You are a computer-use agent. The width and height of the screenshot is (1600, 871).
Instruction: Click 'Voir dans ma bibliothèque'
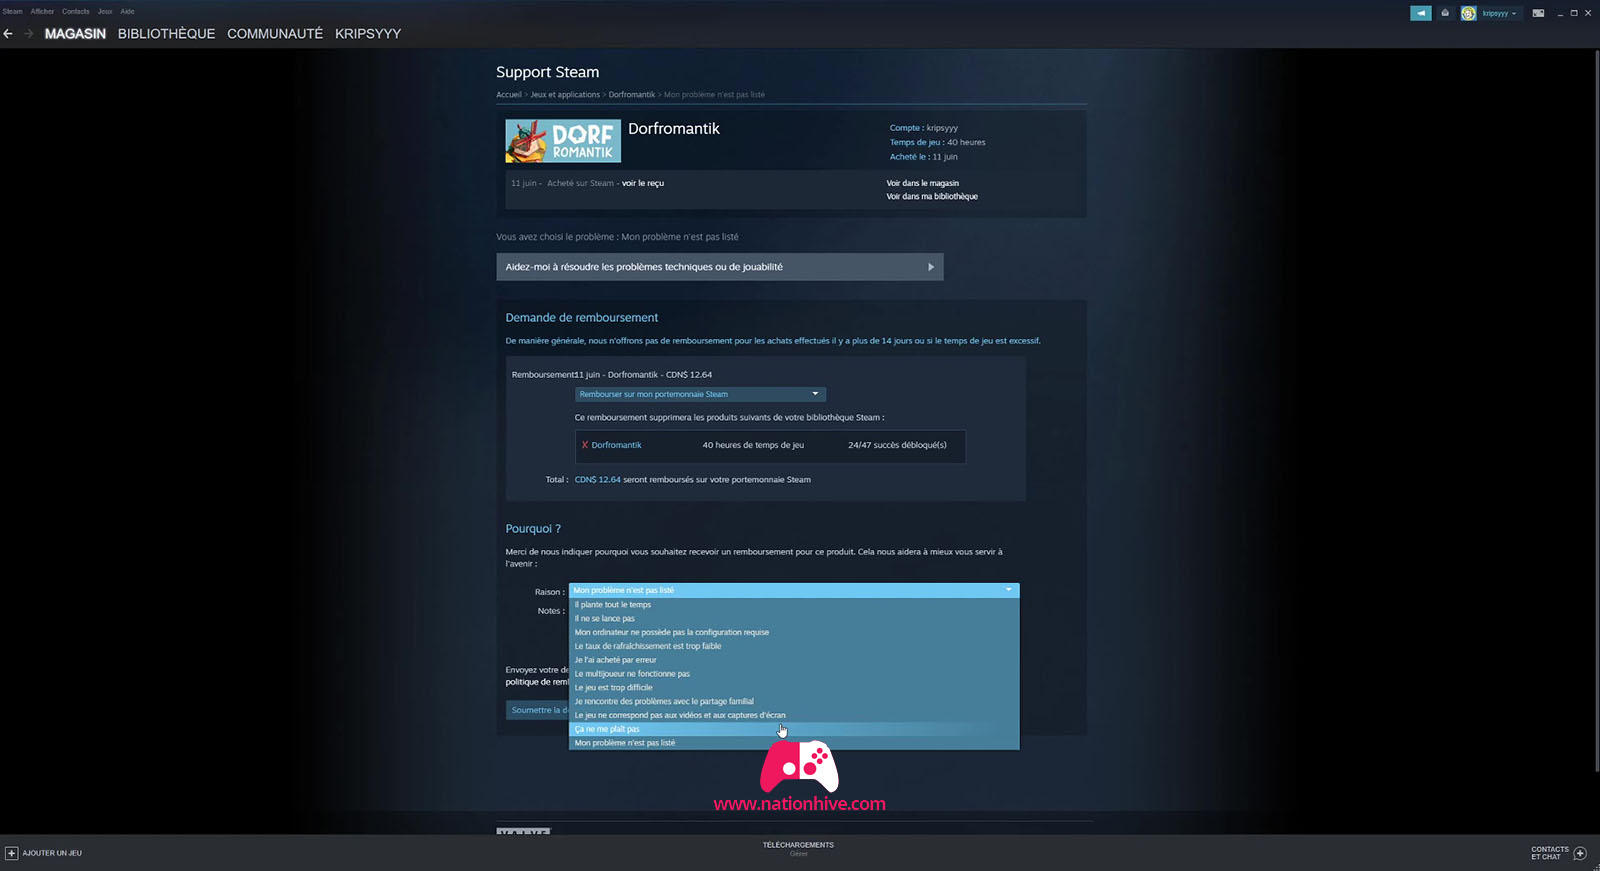coord(932,196)
